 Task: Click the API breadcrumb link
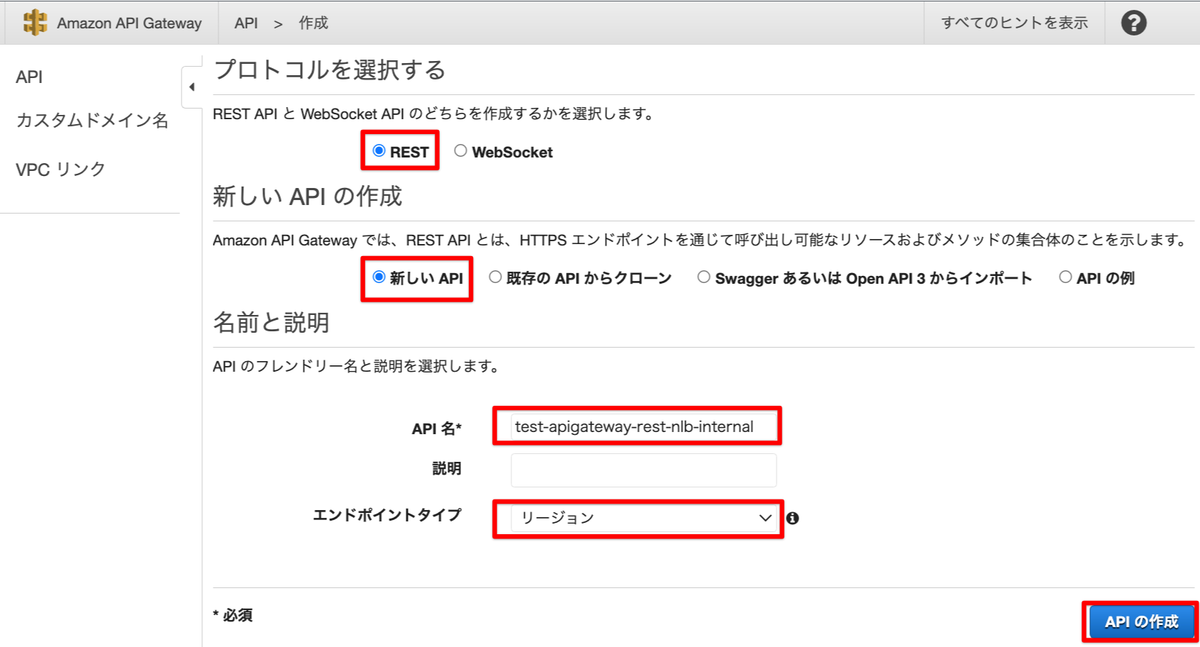click(x=246, y=22)
